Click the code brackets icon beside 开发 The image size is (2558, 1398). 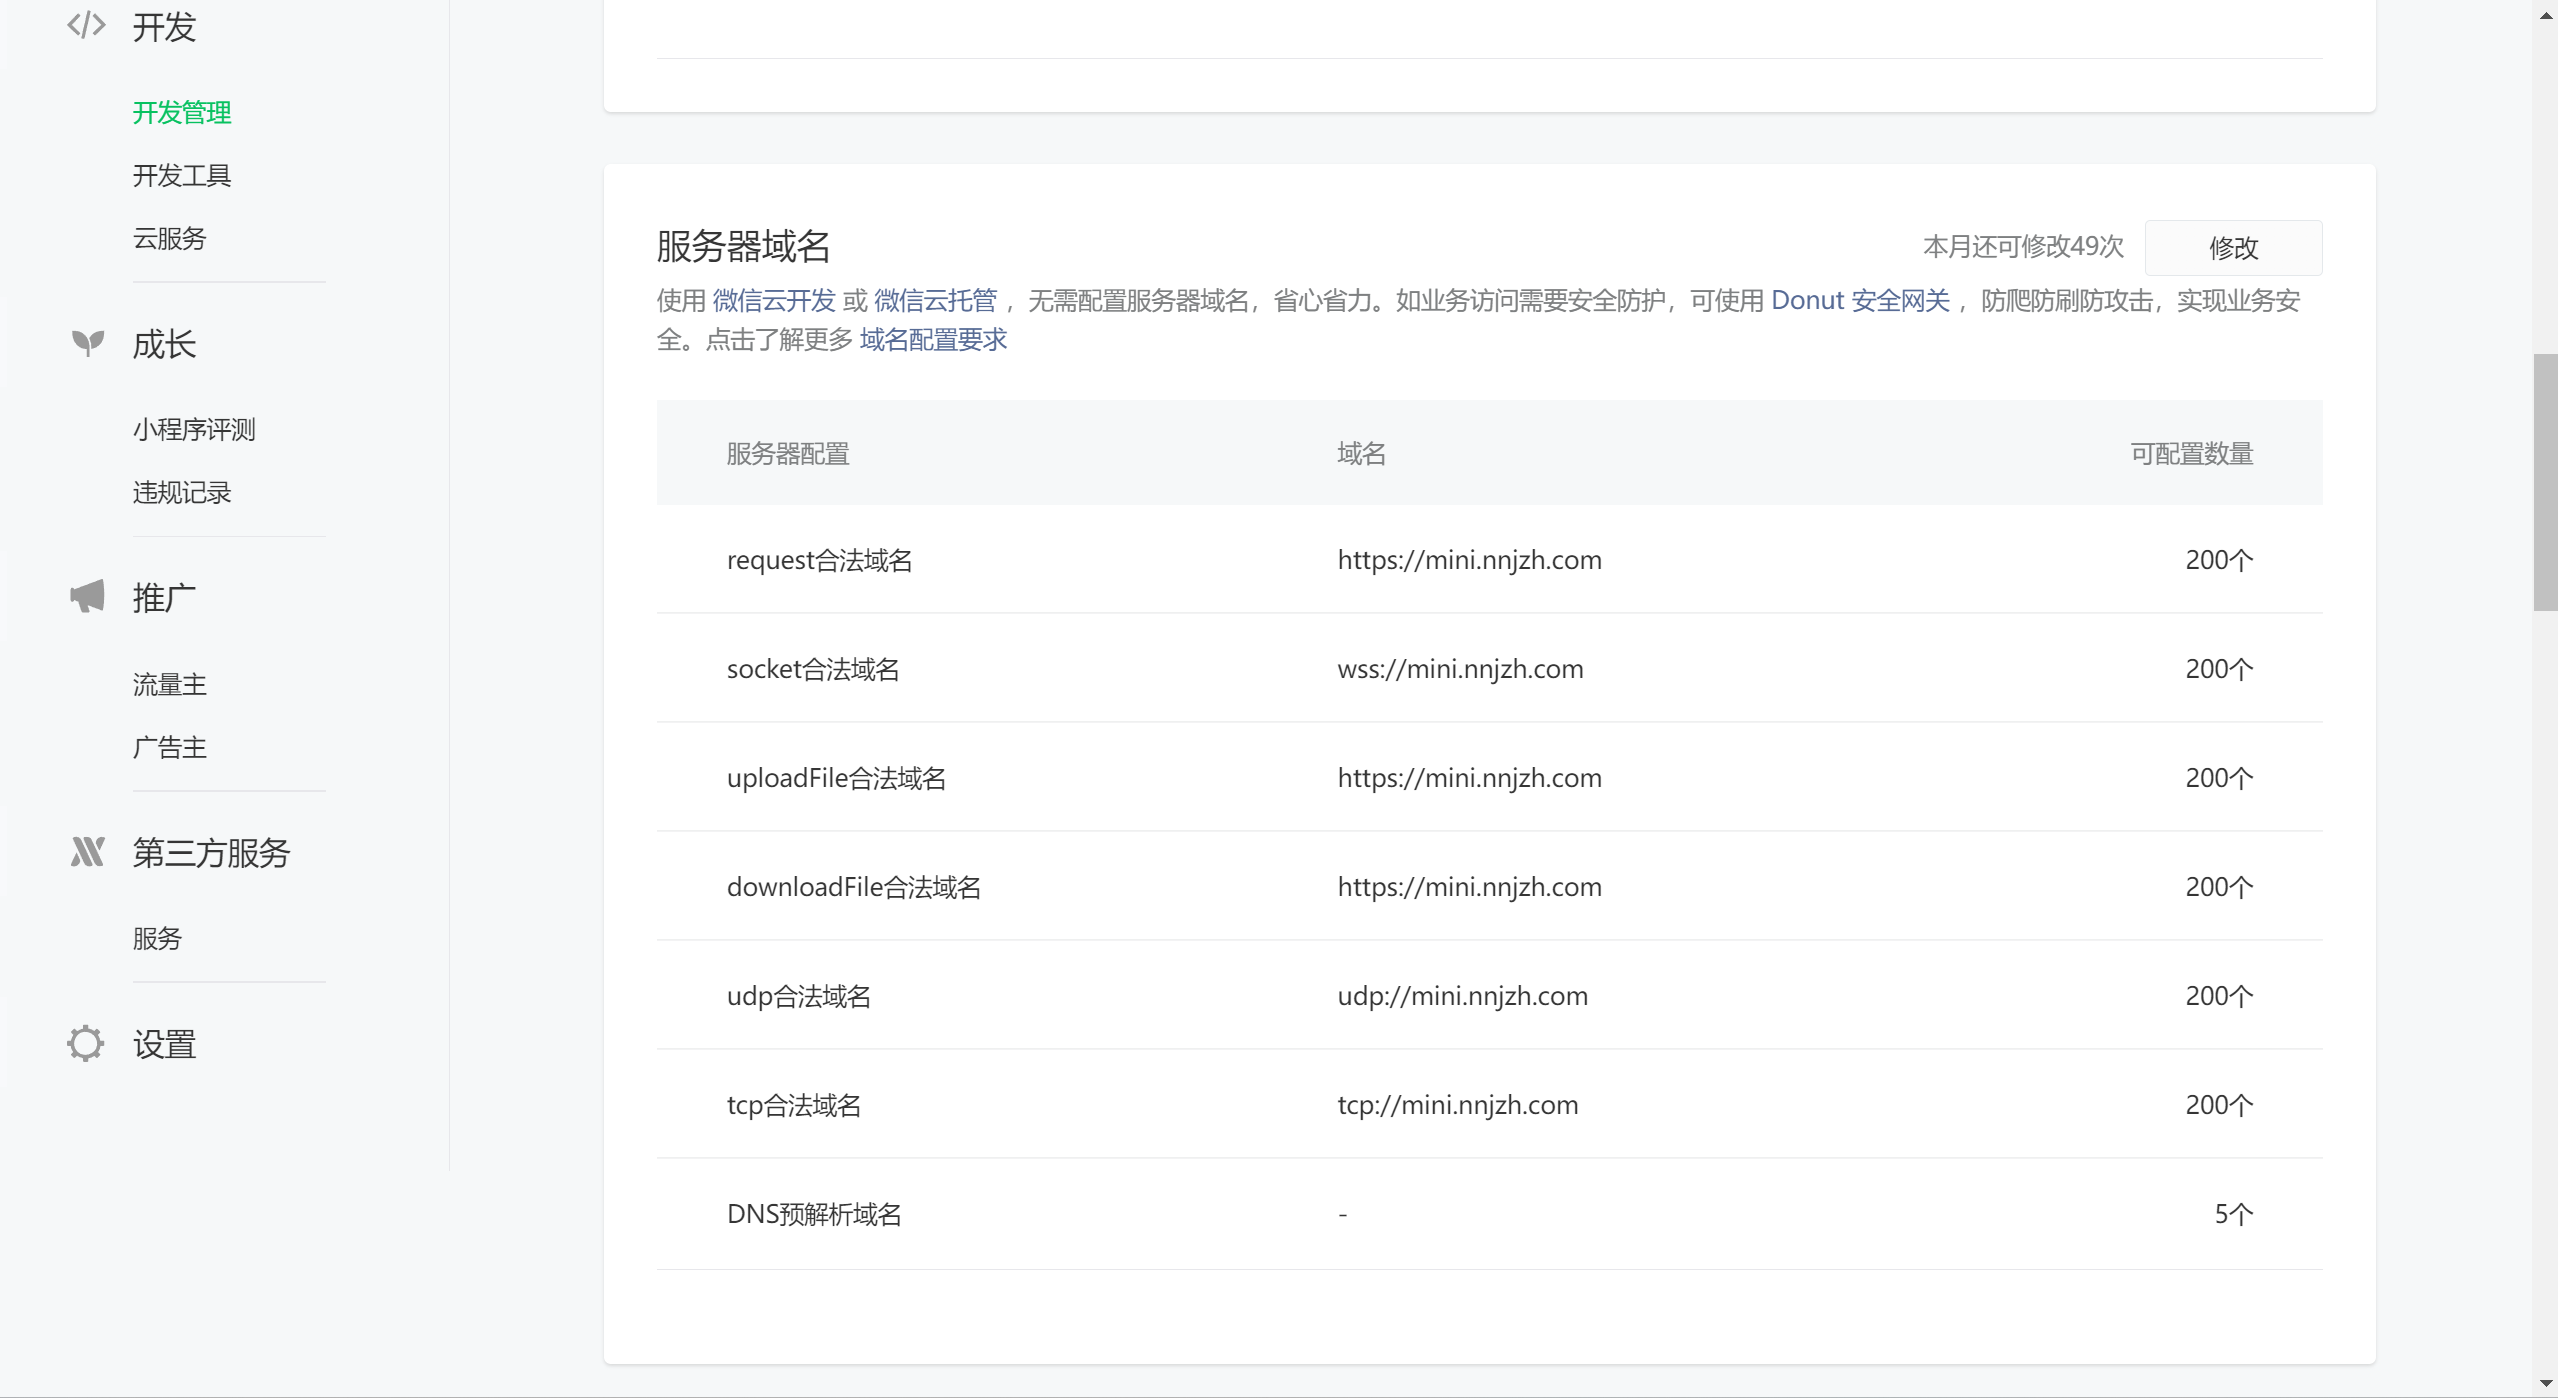[86, 25]
